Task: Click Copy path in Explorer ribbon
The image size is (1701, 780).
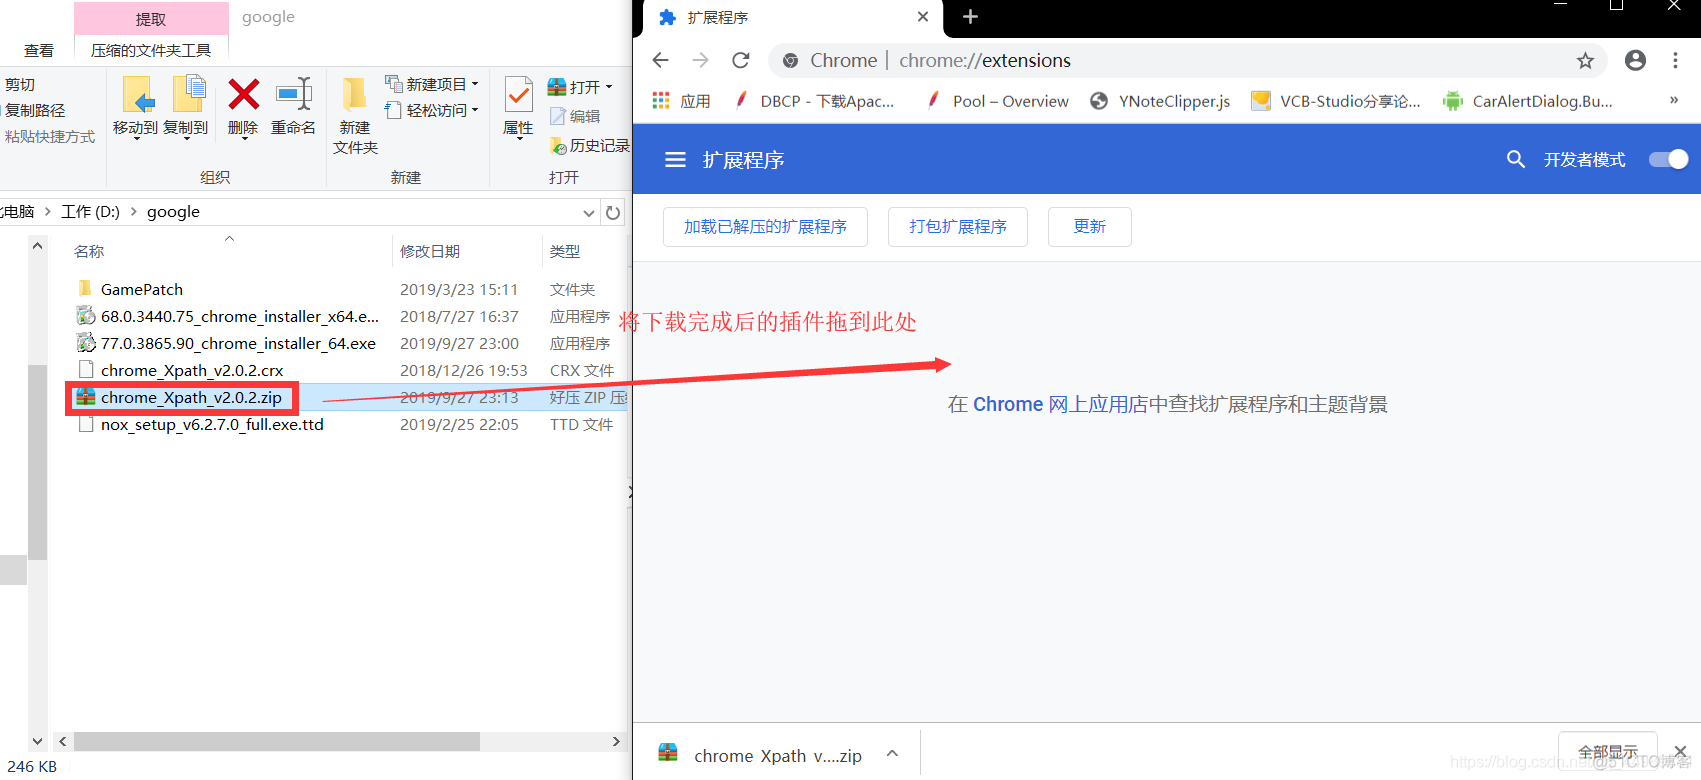Action: (34, 110)
